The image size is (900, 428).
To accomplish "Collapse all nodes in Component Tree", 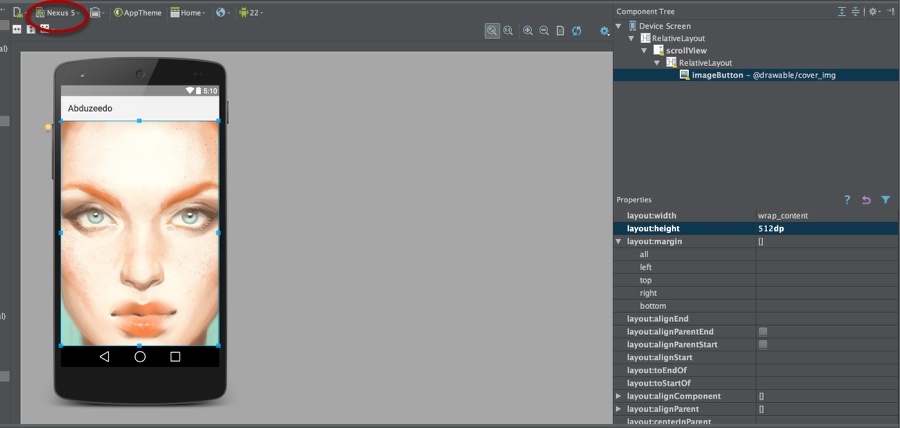I will (x=855, y=11).
